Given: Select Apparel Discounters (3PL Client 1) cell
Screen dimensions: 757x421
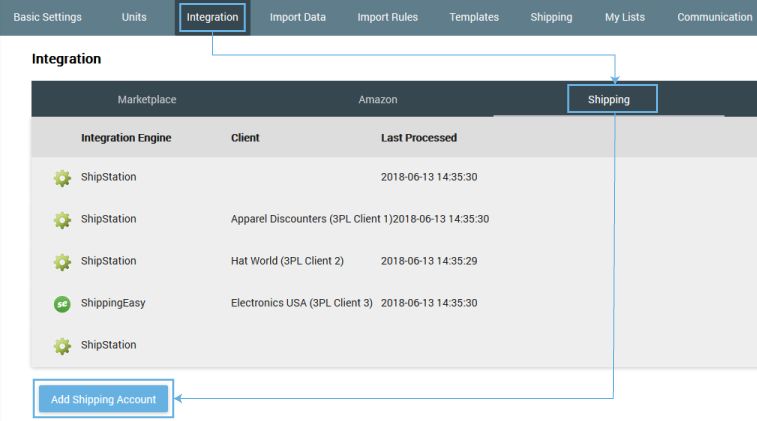Looking at the screenshot, I should tap(311, 219).
